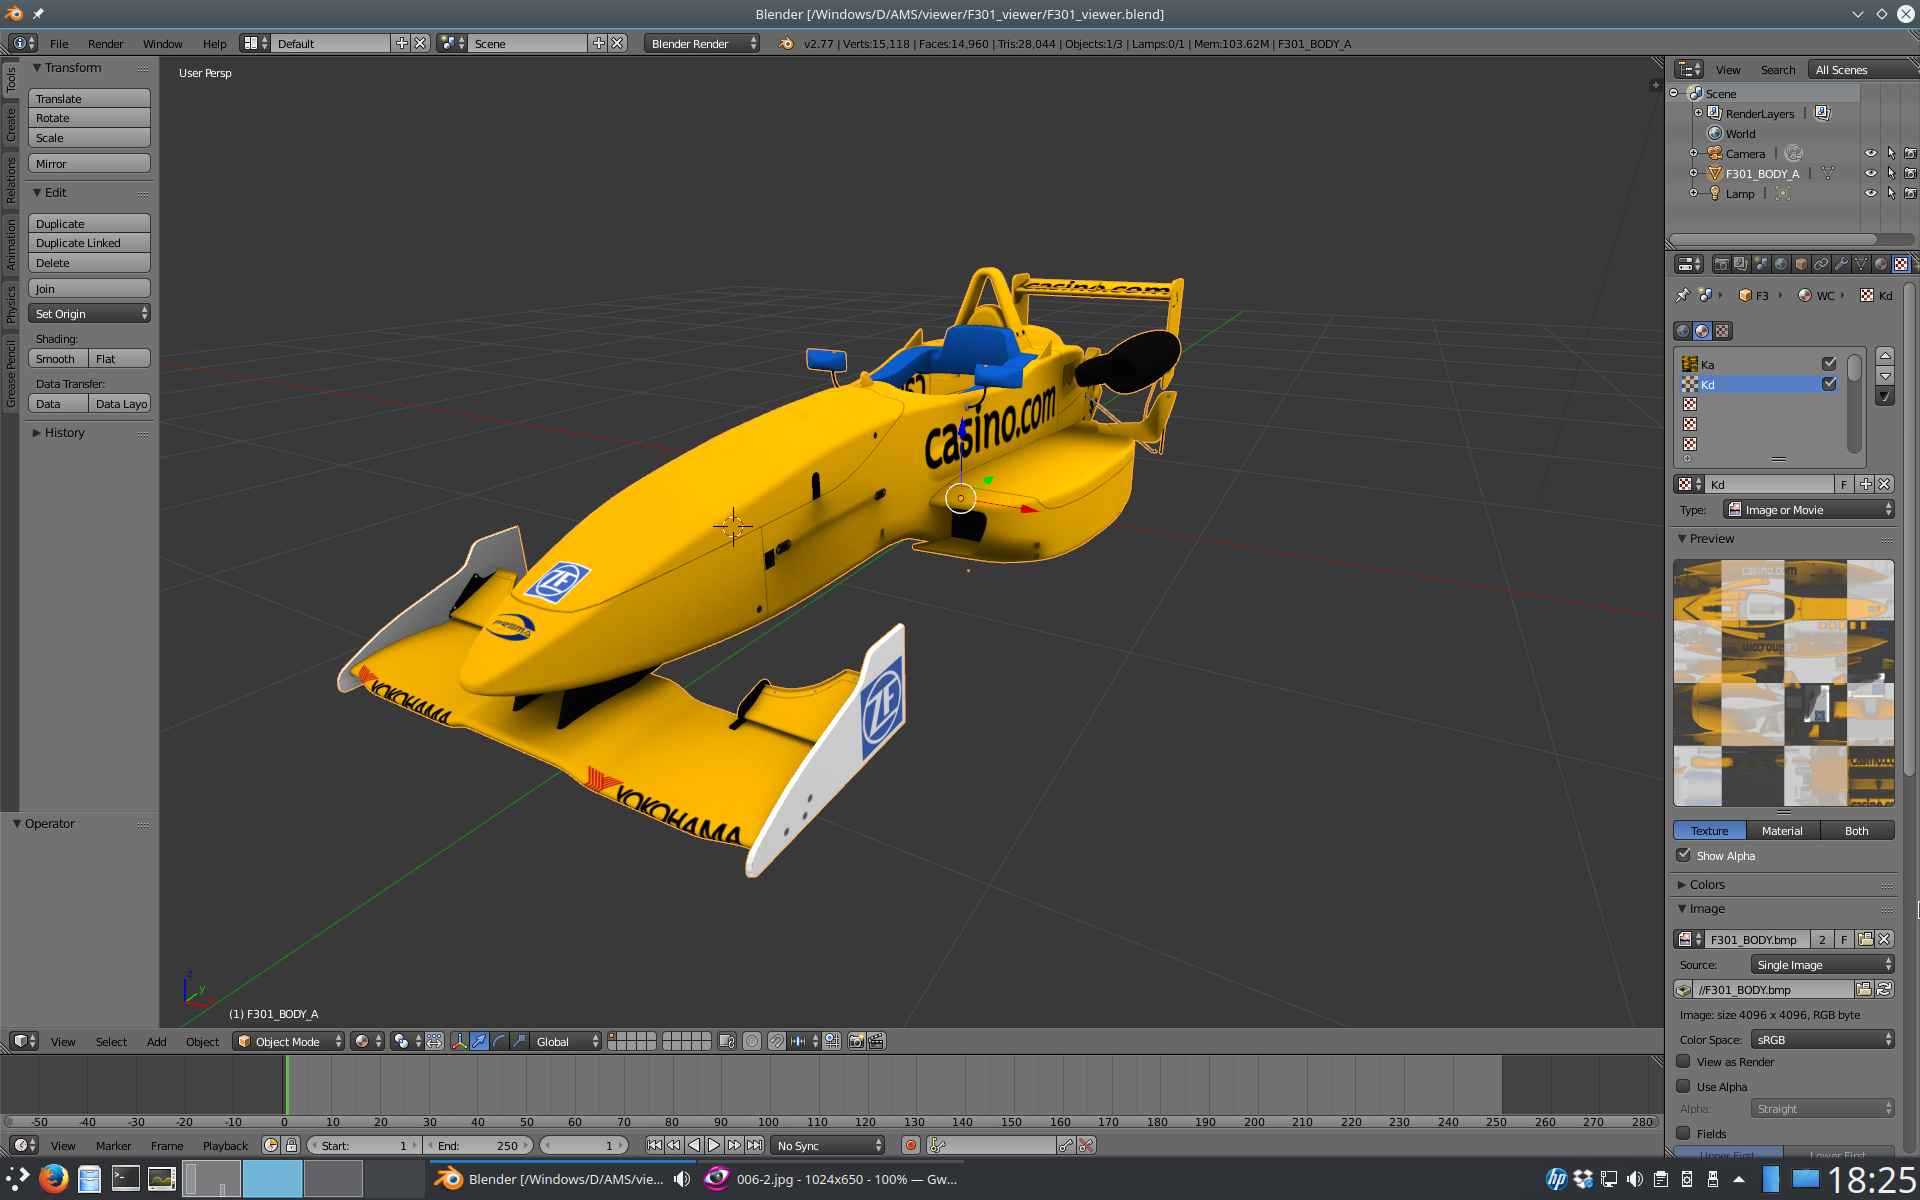
Task: Move texture slot up with arrow
Action: pyautogui.click(x=1885, y=356)
